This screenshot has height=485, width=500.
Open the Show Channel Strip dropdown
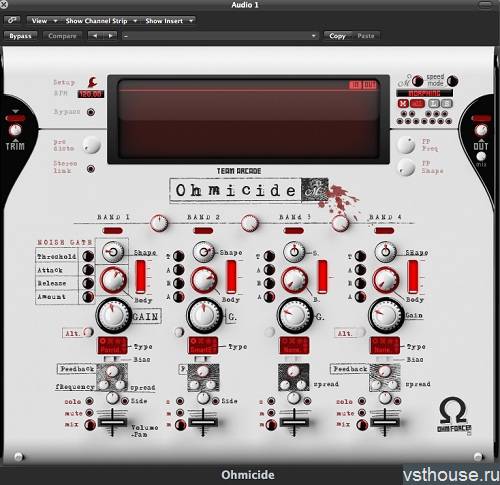(x=100, y=21)
